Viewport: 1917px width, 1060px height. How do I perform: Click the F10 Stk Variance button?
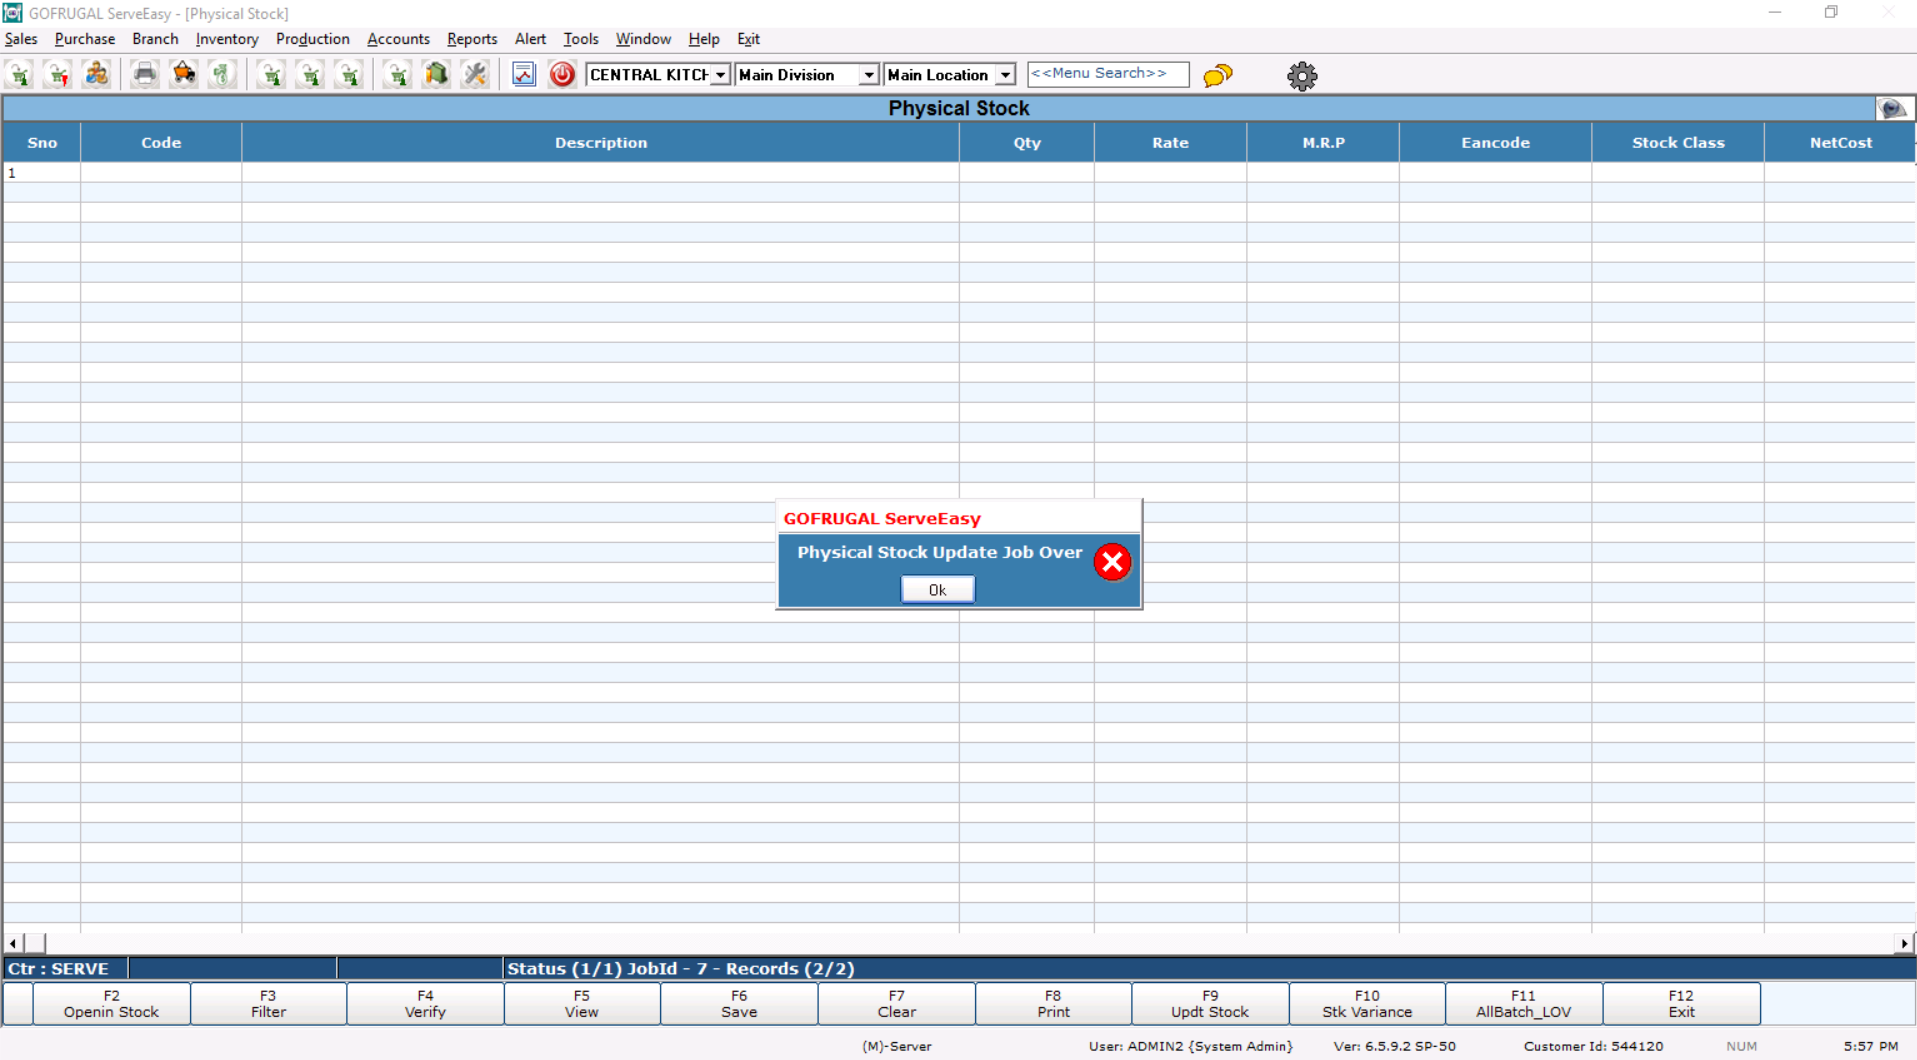1366,1004
